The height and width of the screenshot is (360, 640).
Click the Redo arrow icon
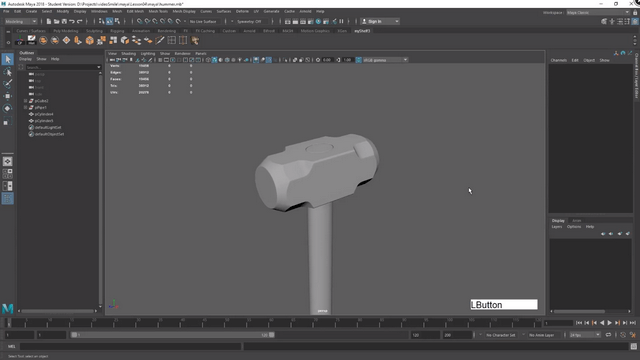point(80,21)
